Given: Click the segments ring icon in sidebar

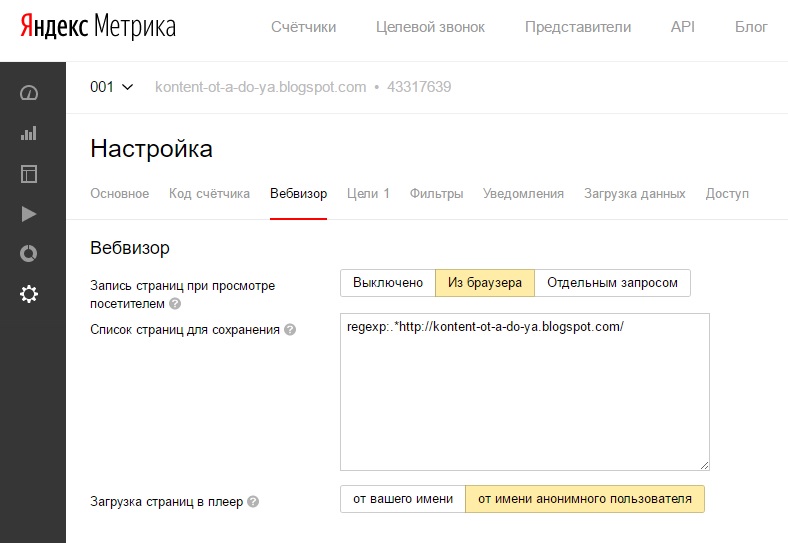Looking at the screenshot, I should 28,254.
